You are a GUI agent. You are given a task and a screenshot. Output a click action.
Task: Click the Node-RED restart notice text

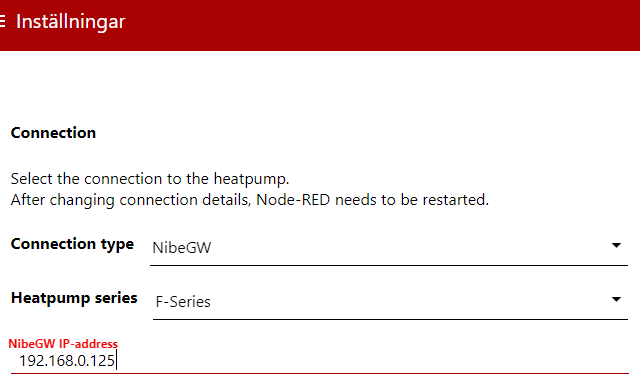click(x=249, y=200)
